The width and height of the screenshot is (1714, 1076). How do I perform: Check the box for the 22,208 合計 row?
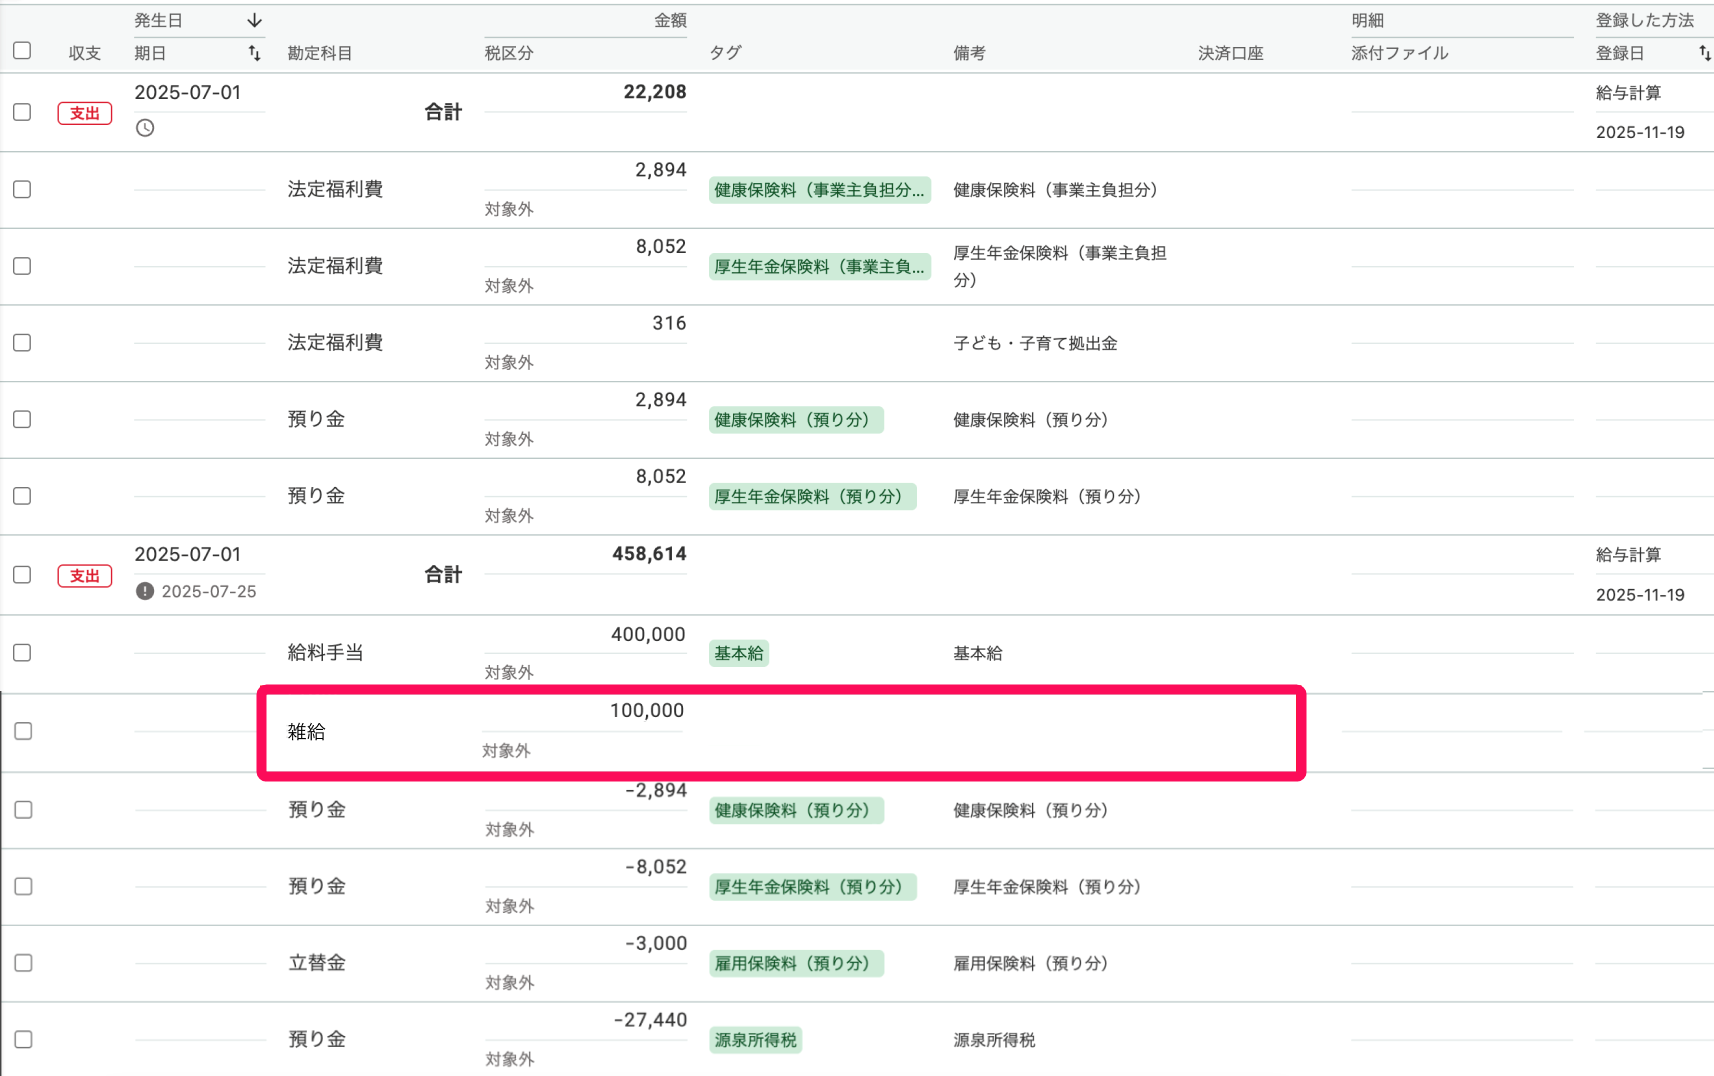click(22, 112)
